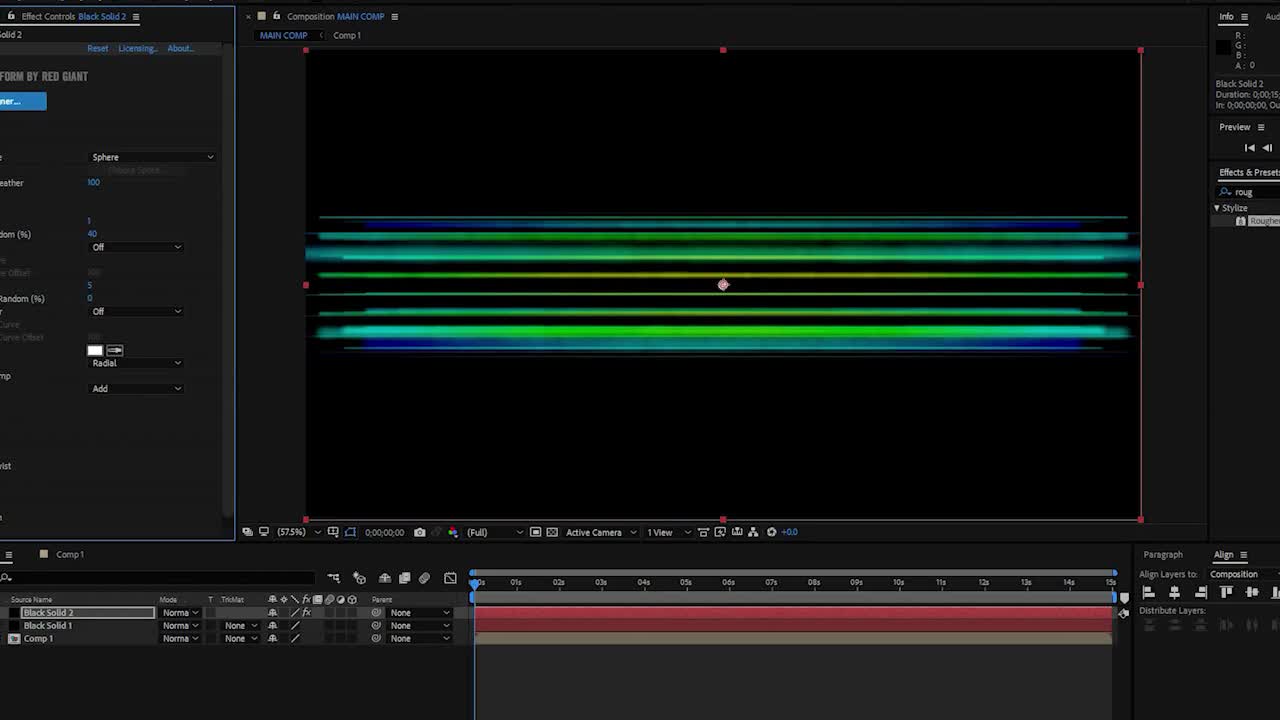1280x720 pixels.
Task: Open the Licensing link
Action: (137, 48)
